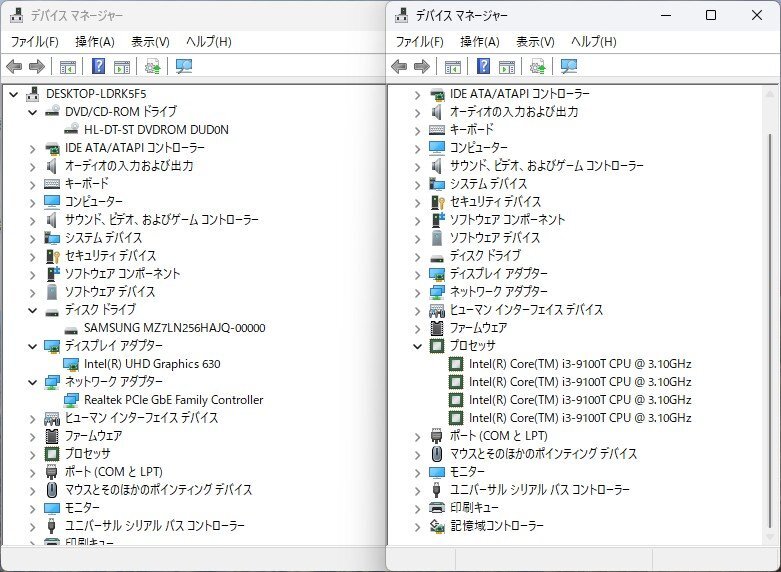
Task: Select コンピューター in left window
Action: point(94,202)
